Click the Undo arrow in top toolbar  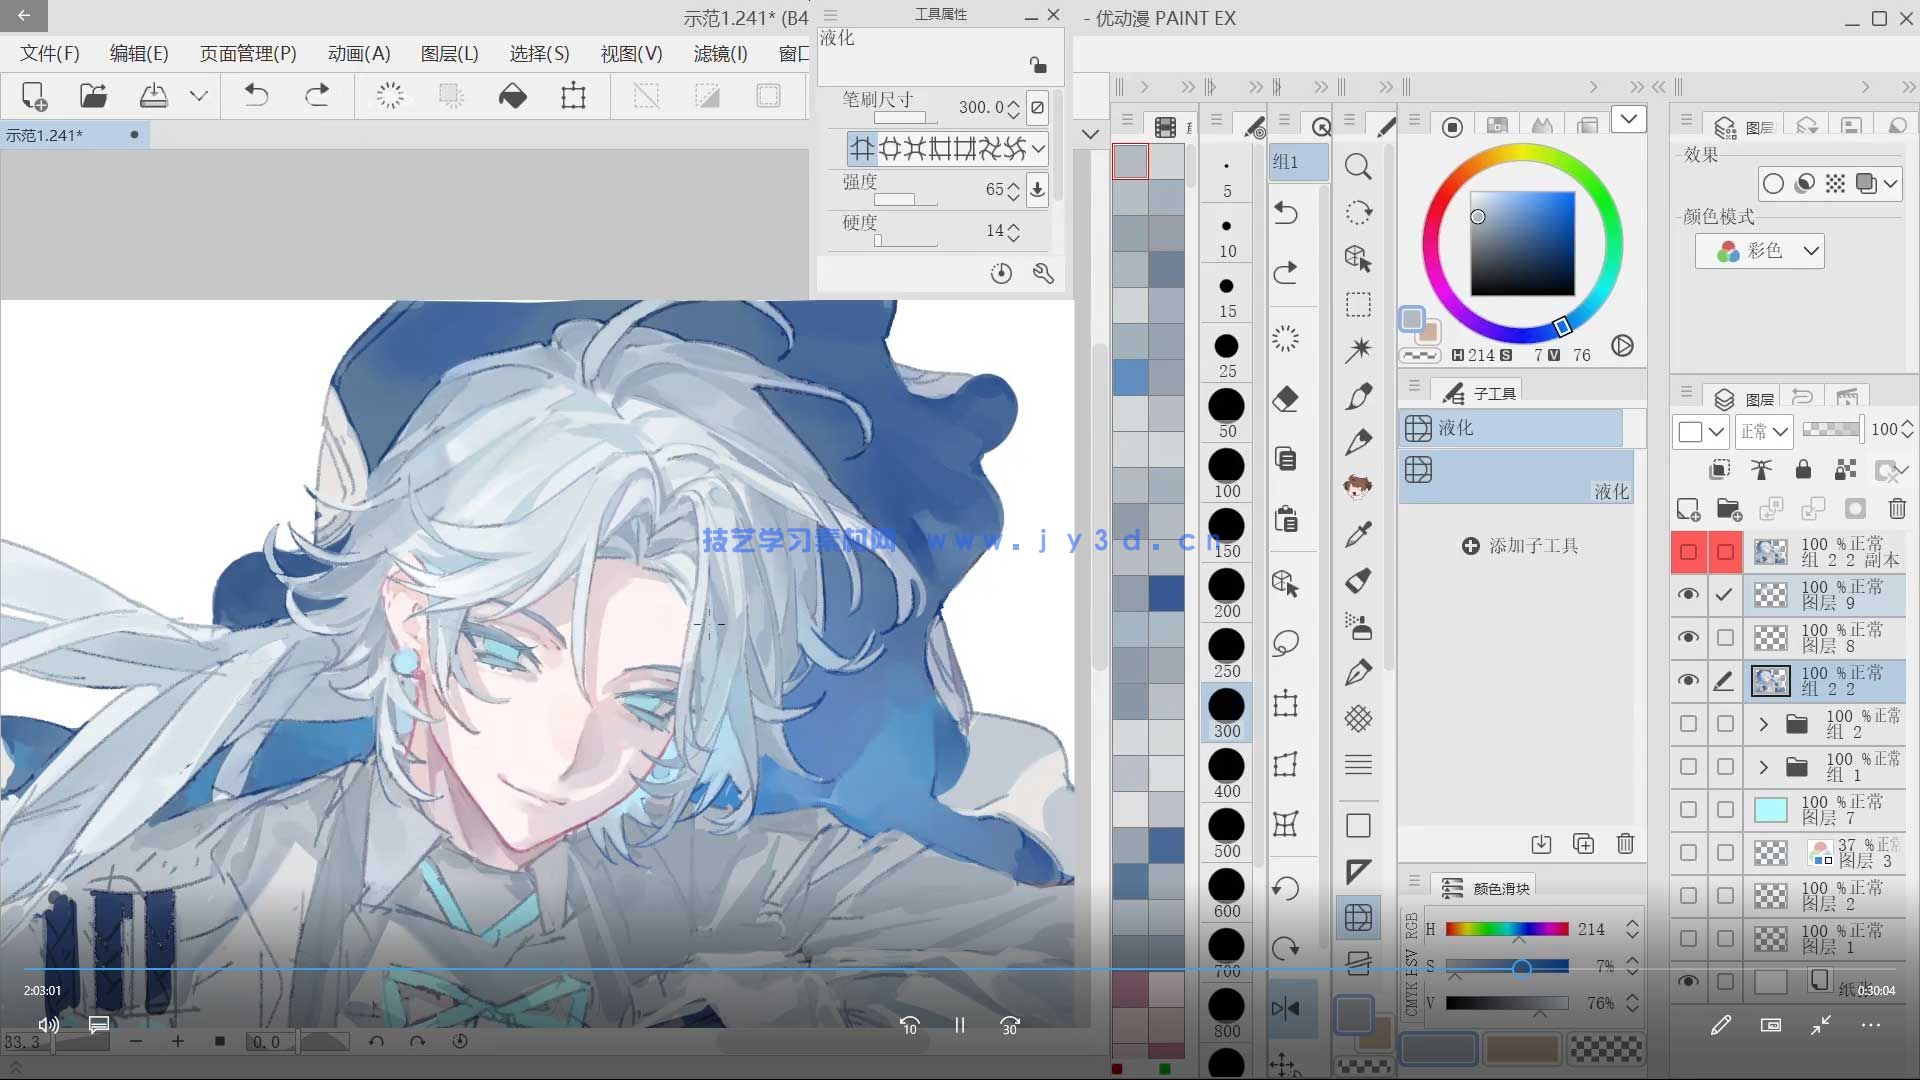[257, 96]
